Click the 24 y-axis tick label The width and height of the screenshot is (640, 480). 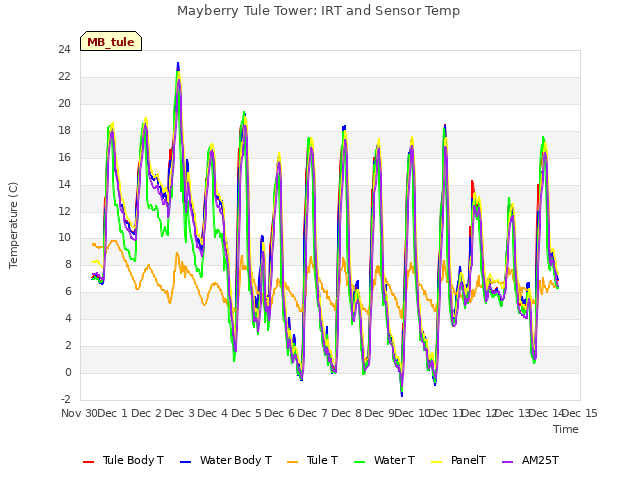[x=64, y=50]
